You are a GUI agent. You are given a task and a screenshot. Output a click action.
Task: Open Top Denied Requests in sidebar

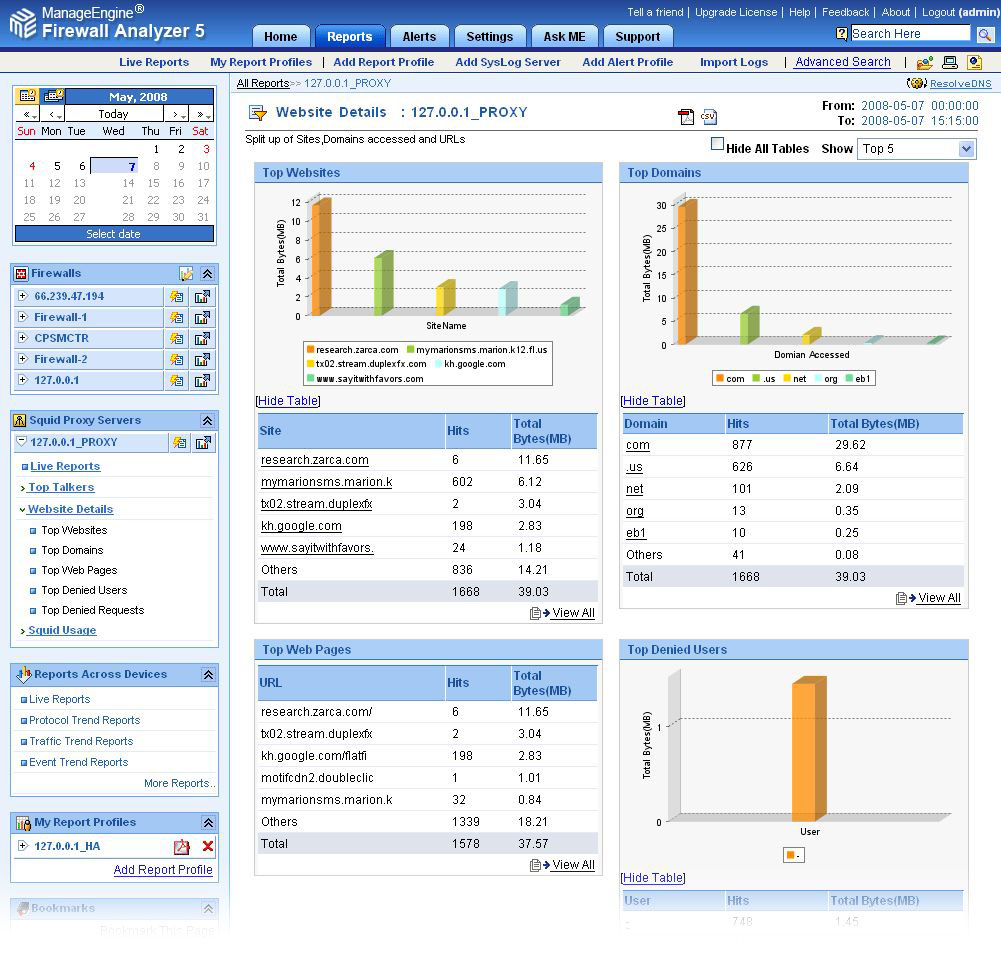tap(93, 610)
